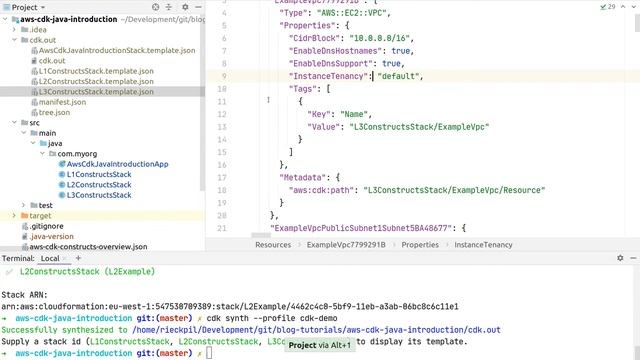Viewport: 640px width, 360px height.
Task: Open L1ConstructsStack Java class
Action: (99, 174)
